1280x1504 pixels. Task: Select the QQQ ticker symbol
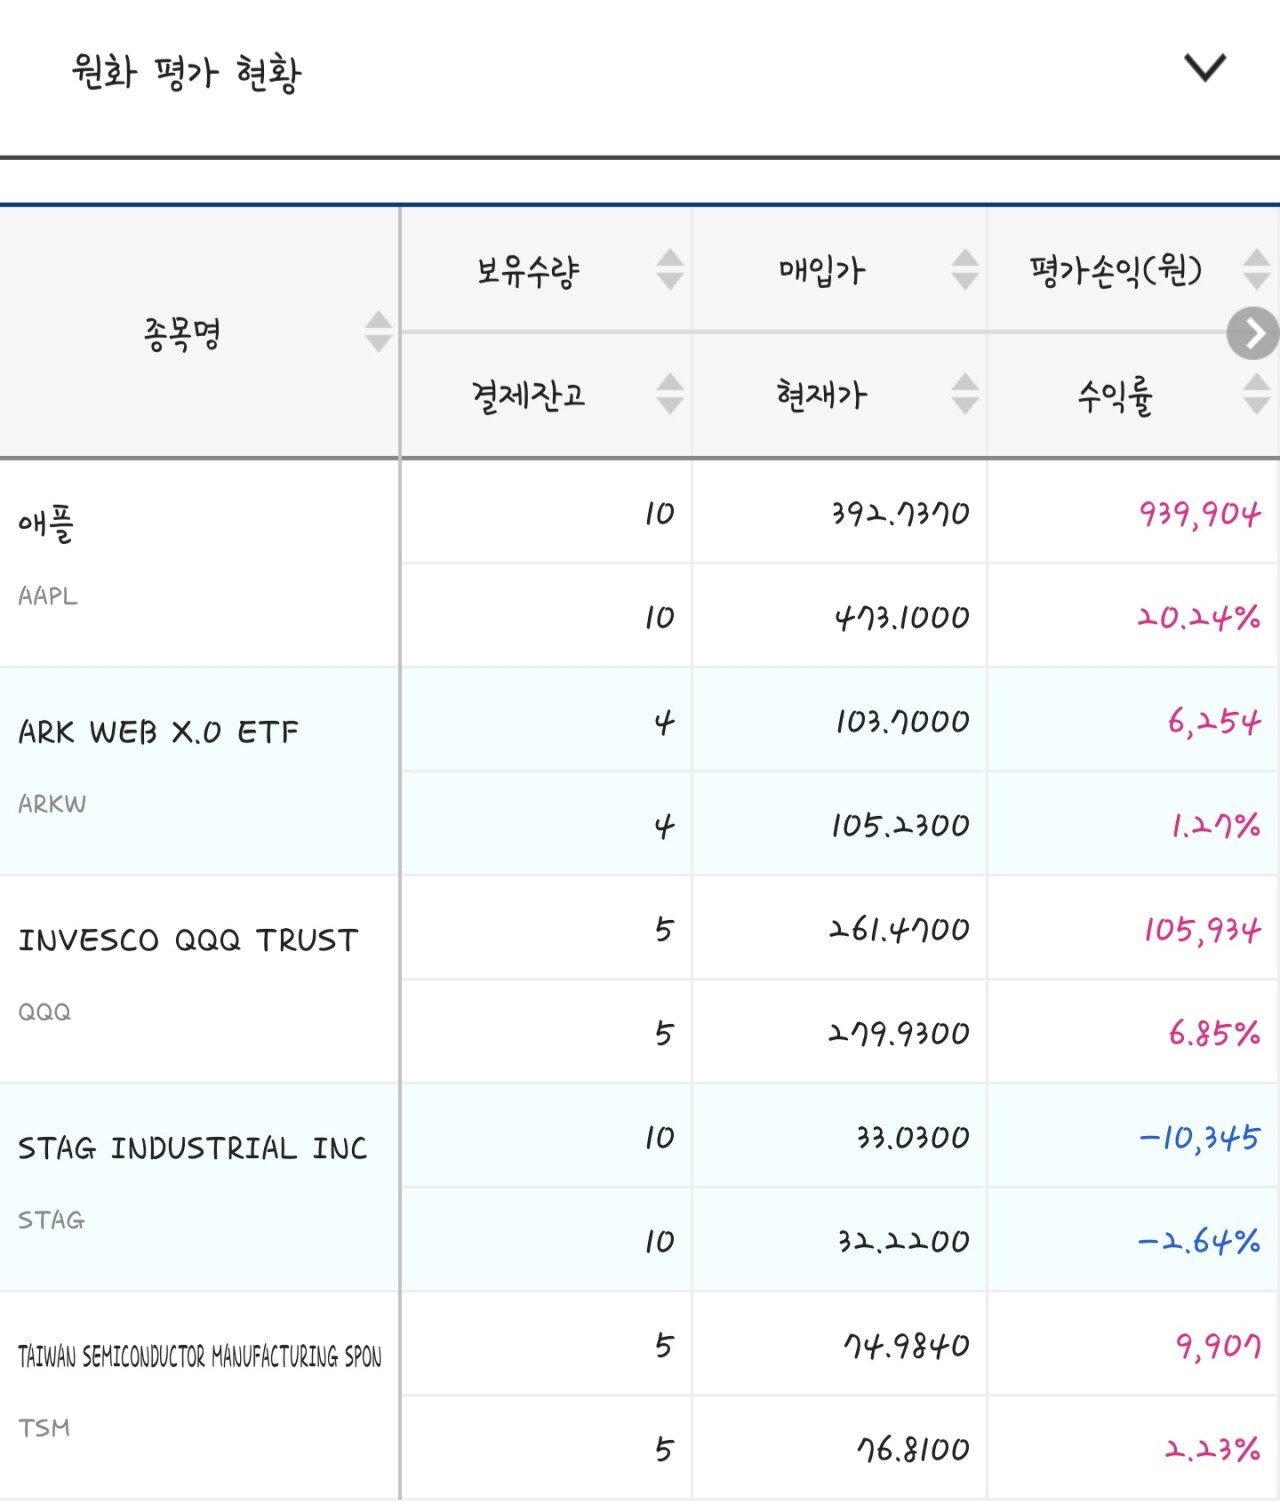click(x=44, y=1012)
